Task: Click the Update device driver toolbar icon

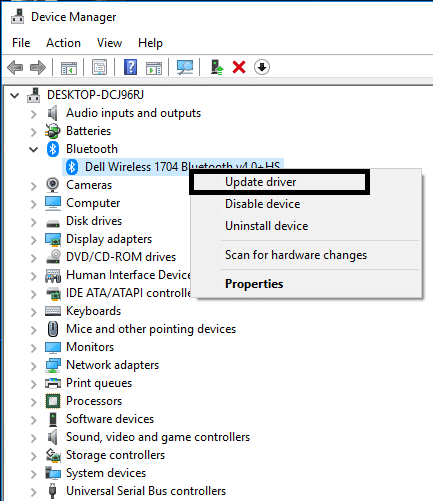Action: pyautogui.click(x=217, y=67)
